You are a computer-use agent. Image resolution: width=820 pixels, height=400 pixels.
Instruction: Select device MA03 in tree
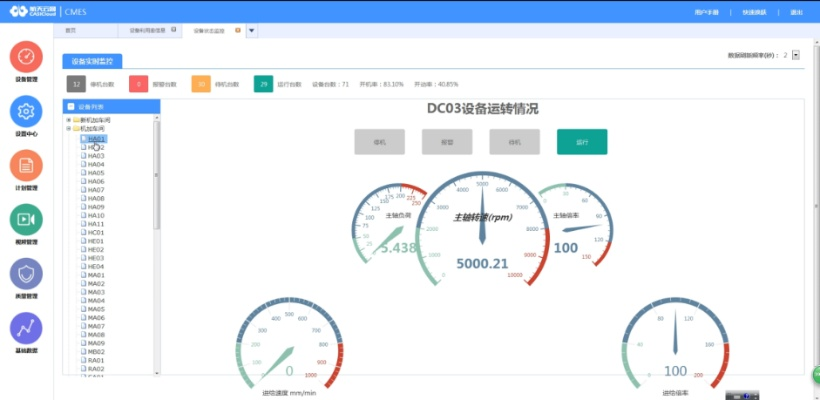pyautogui.click(x=96, y=292)
